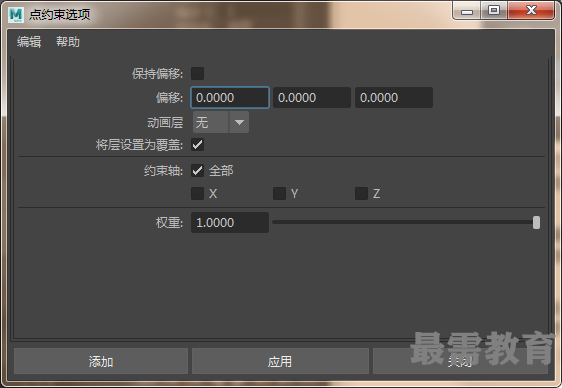Uncheck 将层设置为覆盖 checkbox
This screenshot has height=388, width=562.
197,145
